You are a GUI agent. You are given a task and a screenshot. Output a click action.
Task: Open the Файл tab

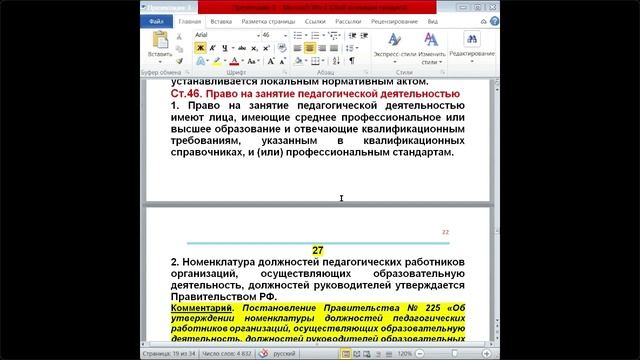pos(156,21)
